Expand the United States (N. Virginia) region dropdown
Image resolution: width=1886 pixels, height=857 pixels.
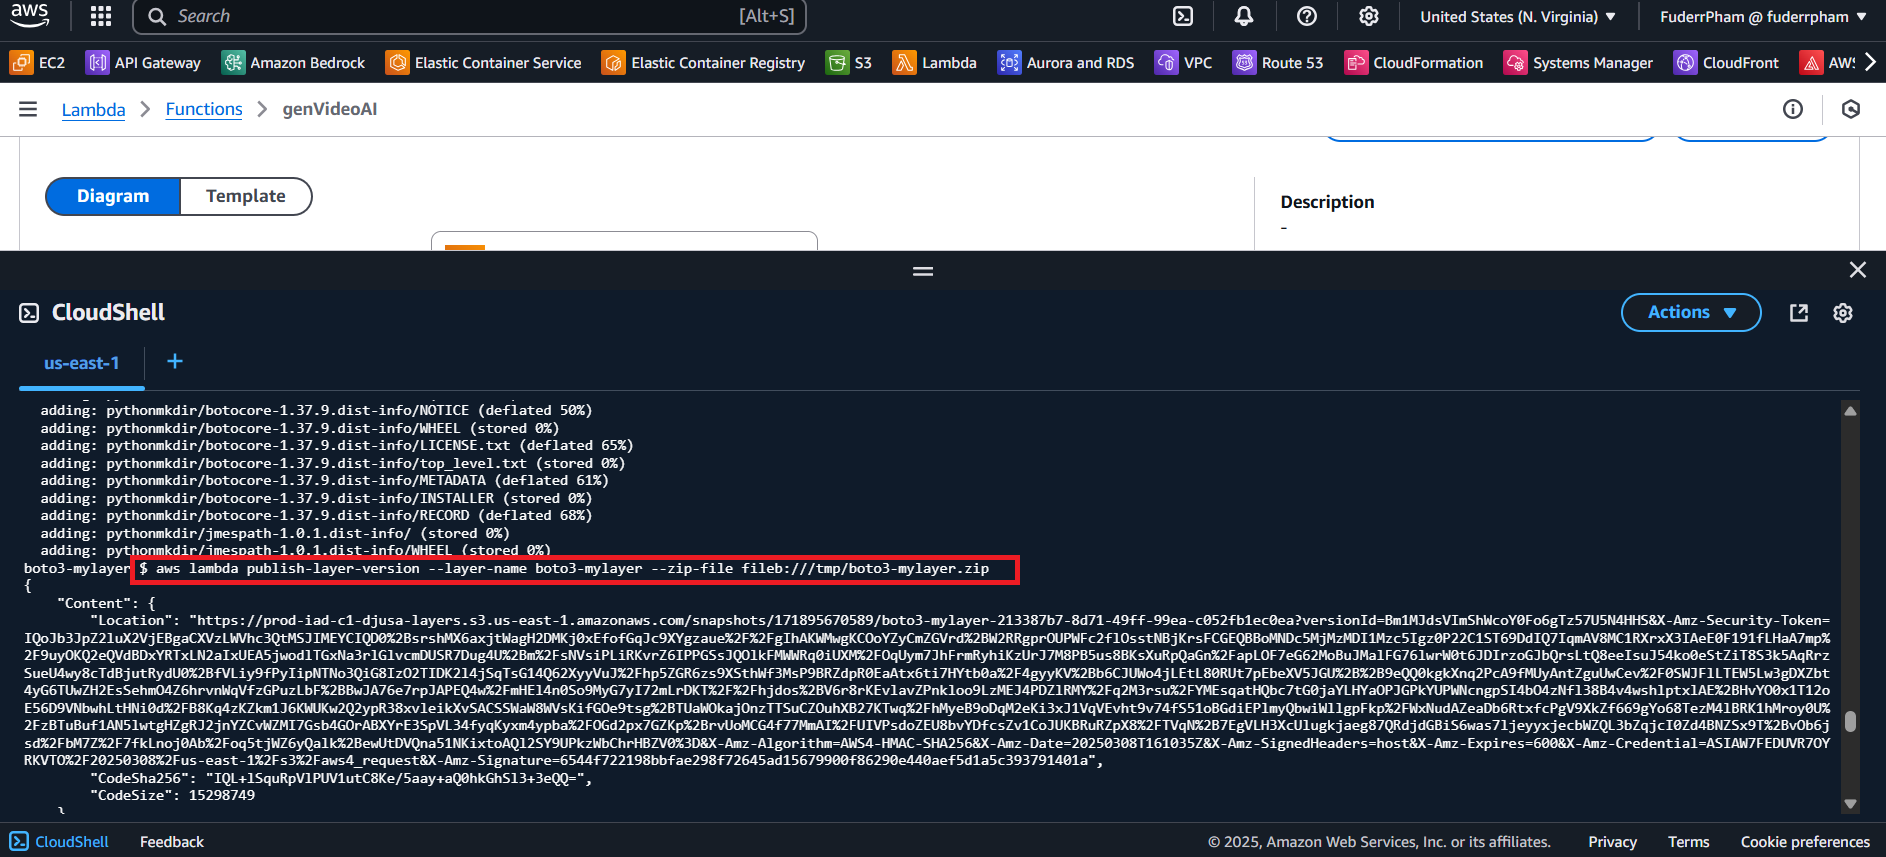[x=1518, y=17]
